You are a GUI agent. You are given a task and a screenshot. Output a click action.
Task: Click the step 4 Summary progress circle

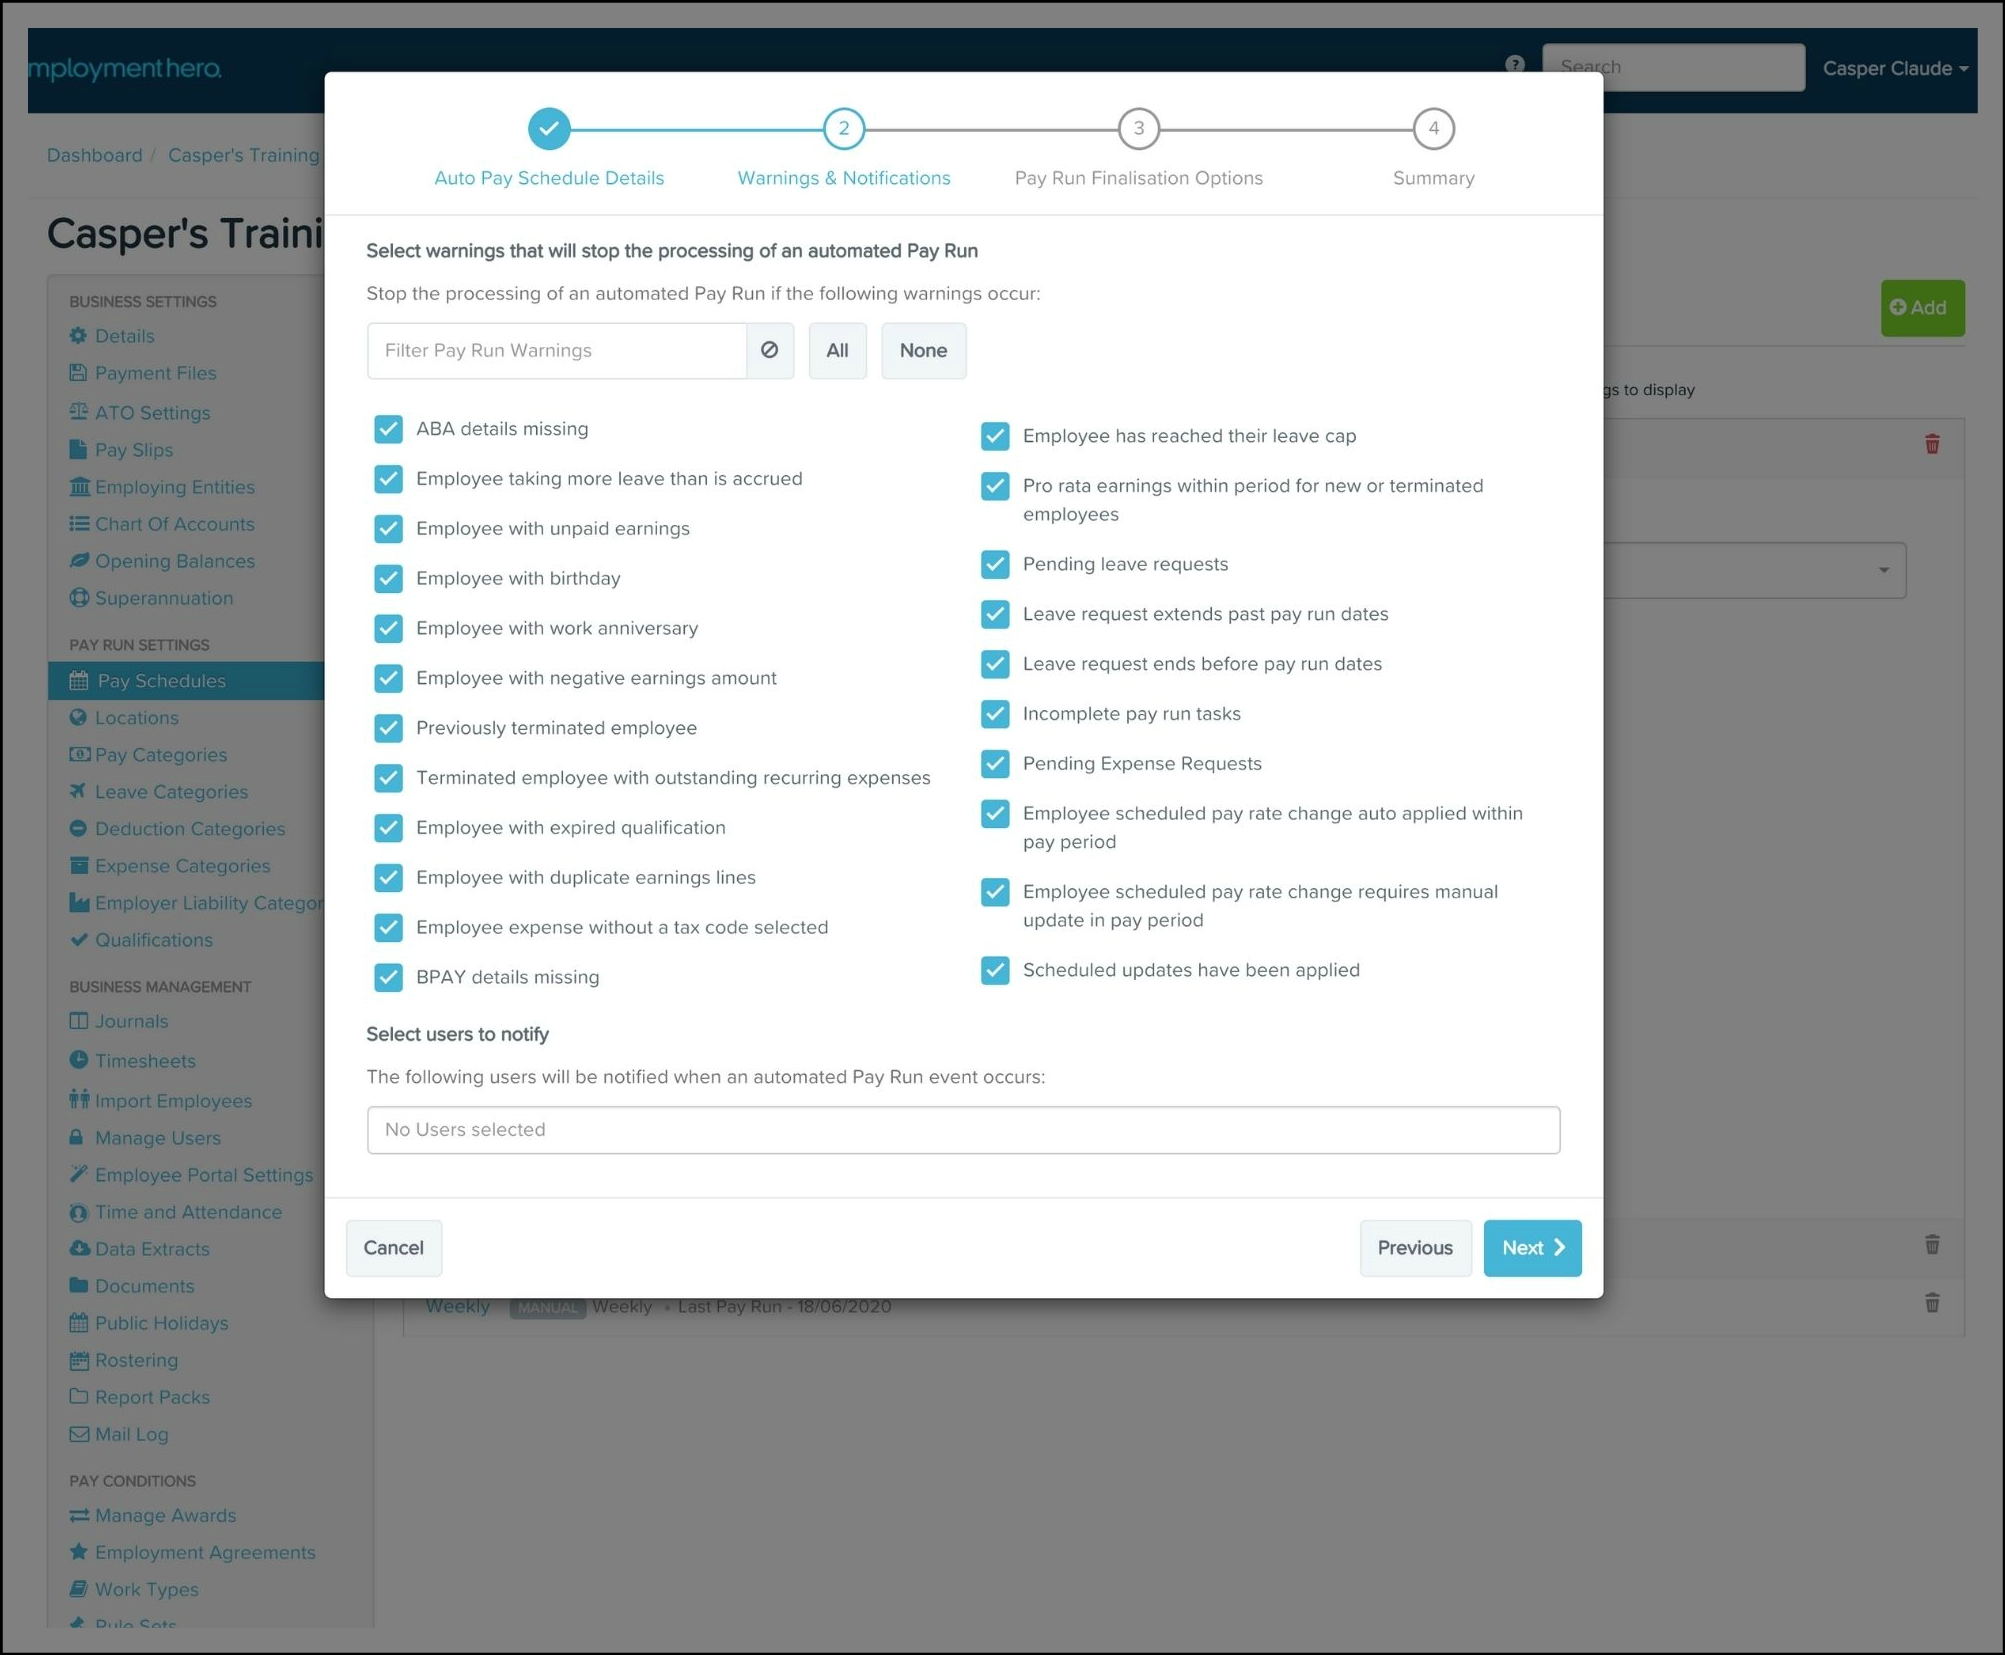(1432, 129)
